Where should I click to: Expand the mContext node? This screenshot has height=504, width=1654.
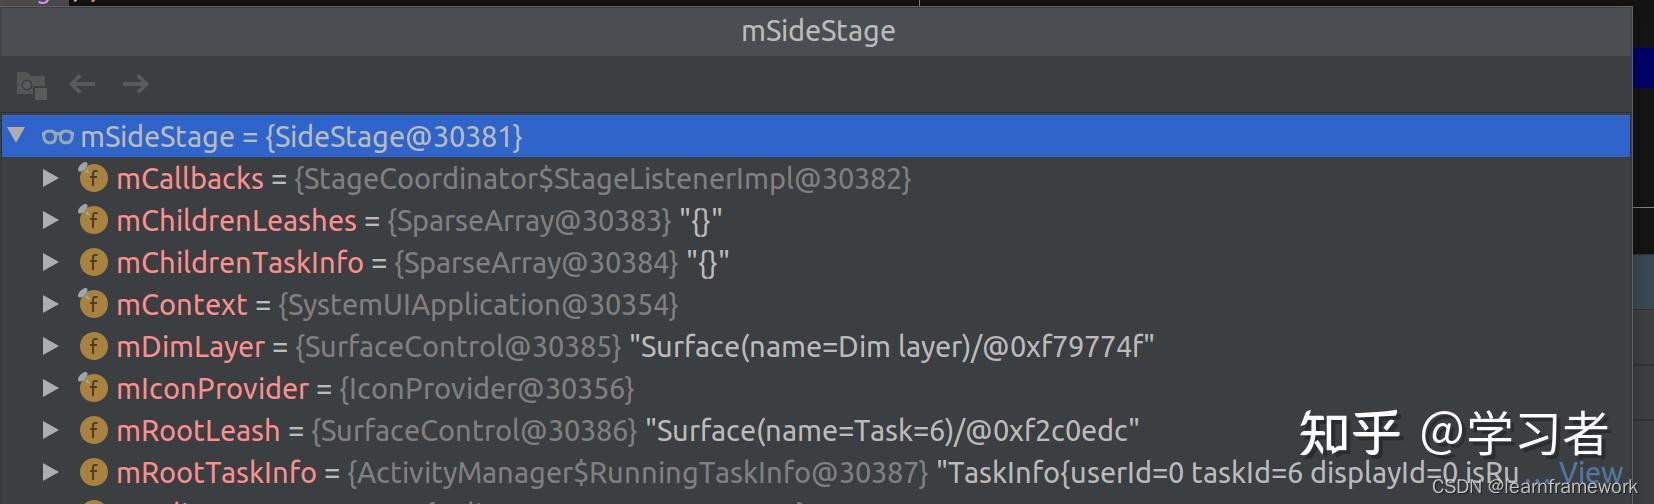pyautogui.click(x=50, y=305)
